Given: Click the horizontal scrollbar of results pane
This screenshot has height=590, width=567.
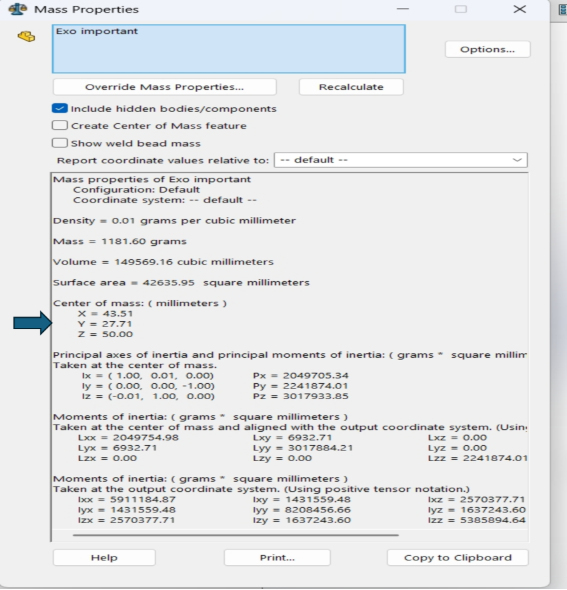Looking at the screenshot, I should coord(236,535).
